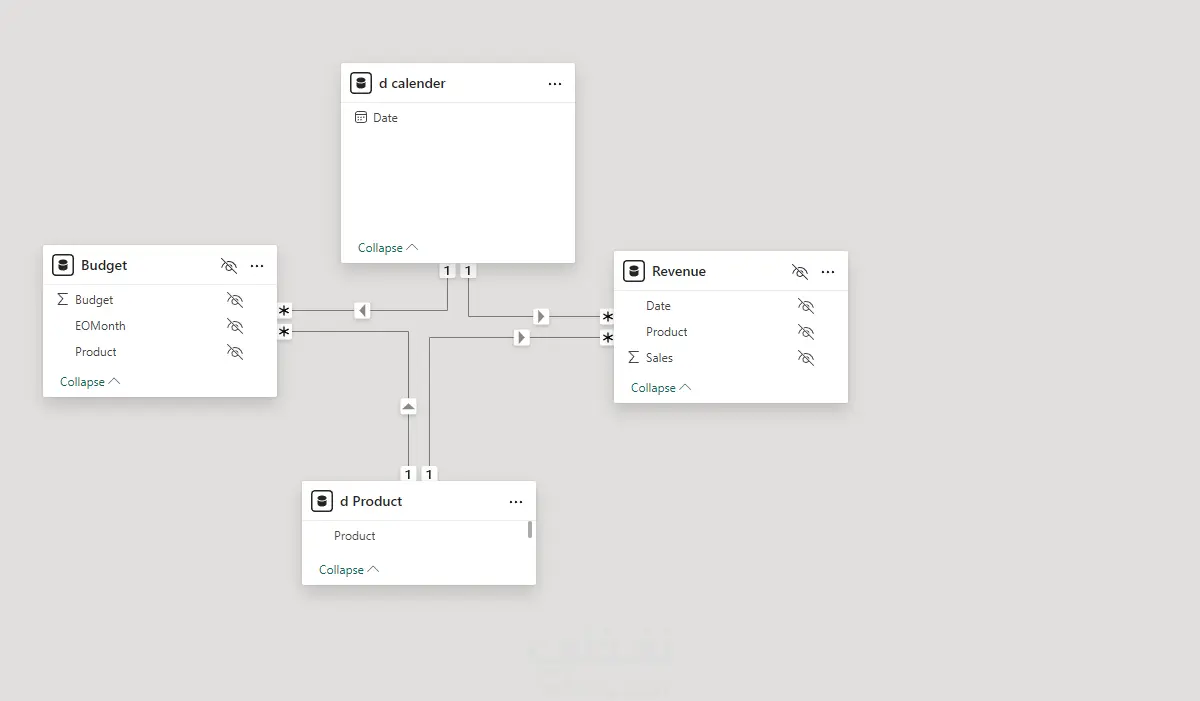Click the d Product table scrollbar
Screen dimensions: 1200x701
530,530
